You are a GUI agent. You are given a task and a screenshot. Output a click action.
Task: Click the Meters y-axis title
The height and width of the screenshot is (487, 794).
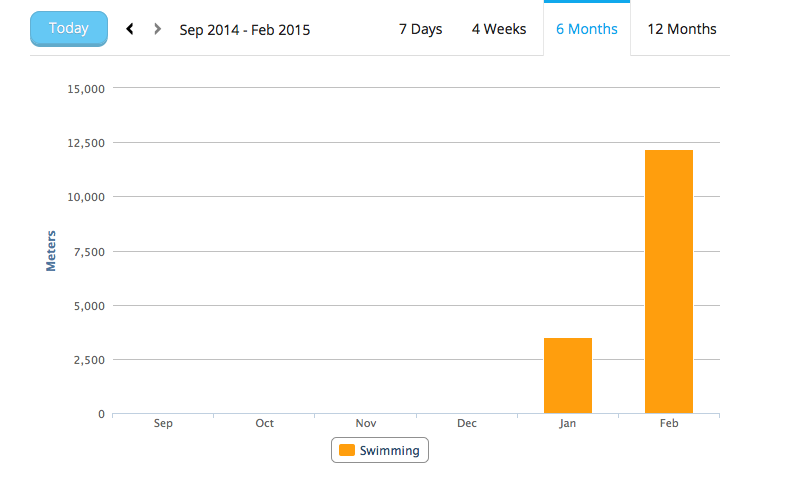click(51, 251)
